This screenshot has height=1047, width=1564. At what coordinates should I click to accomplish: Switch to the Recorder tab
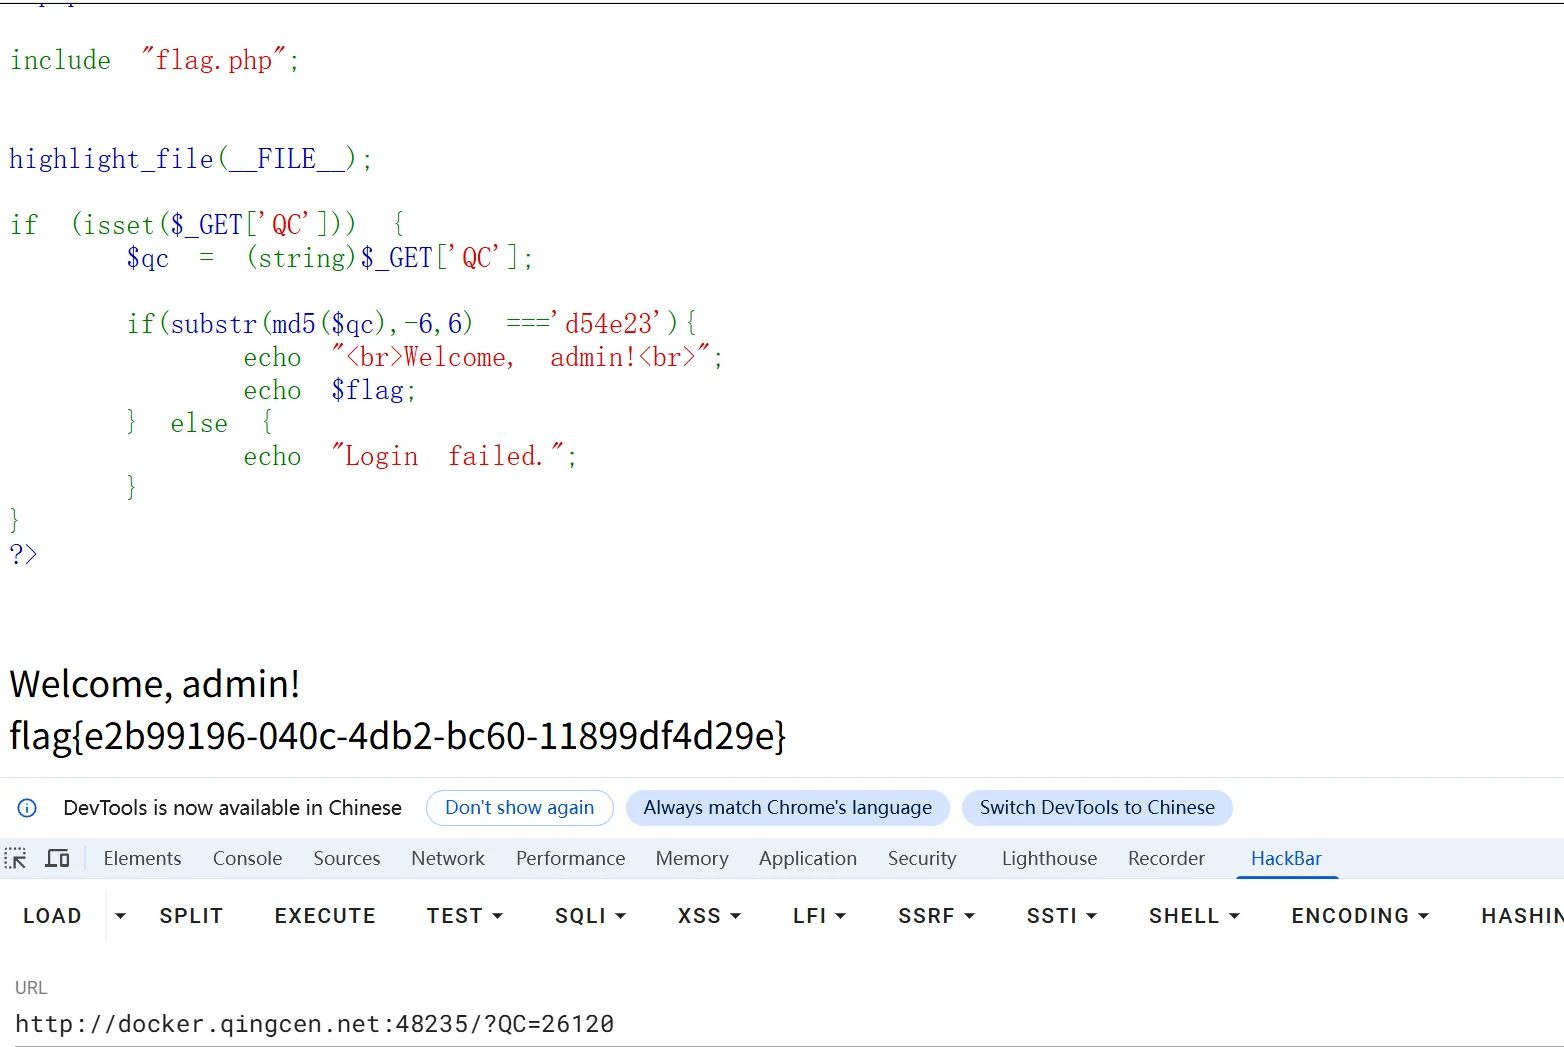point(1166,858)
